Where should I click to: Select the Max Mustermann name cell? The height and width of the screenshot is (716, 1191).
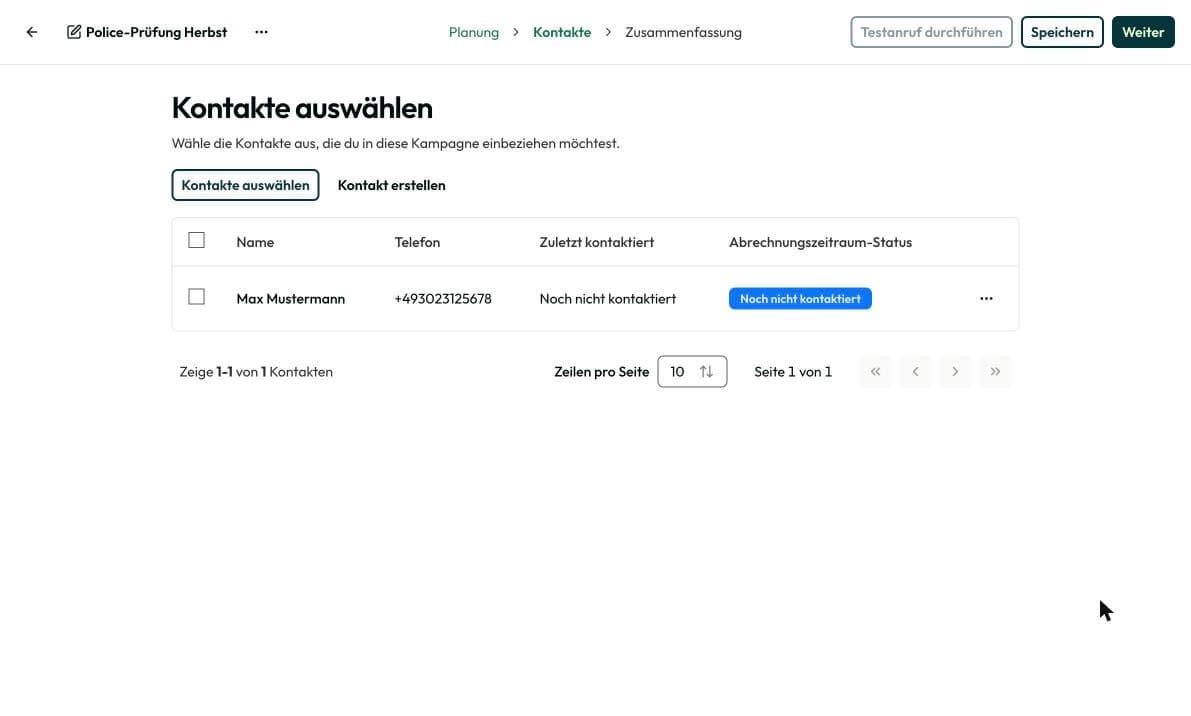[290, 299]
